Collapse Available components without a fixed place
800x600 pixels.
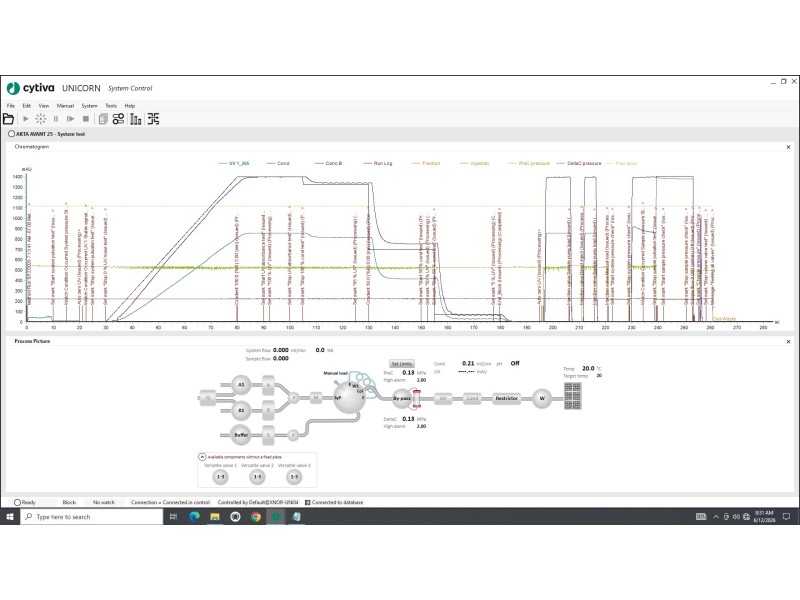pos(202,457)
